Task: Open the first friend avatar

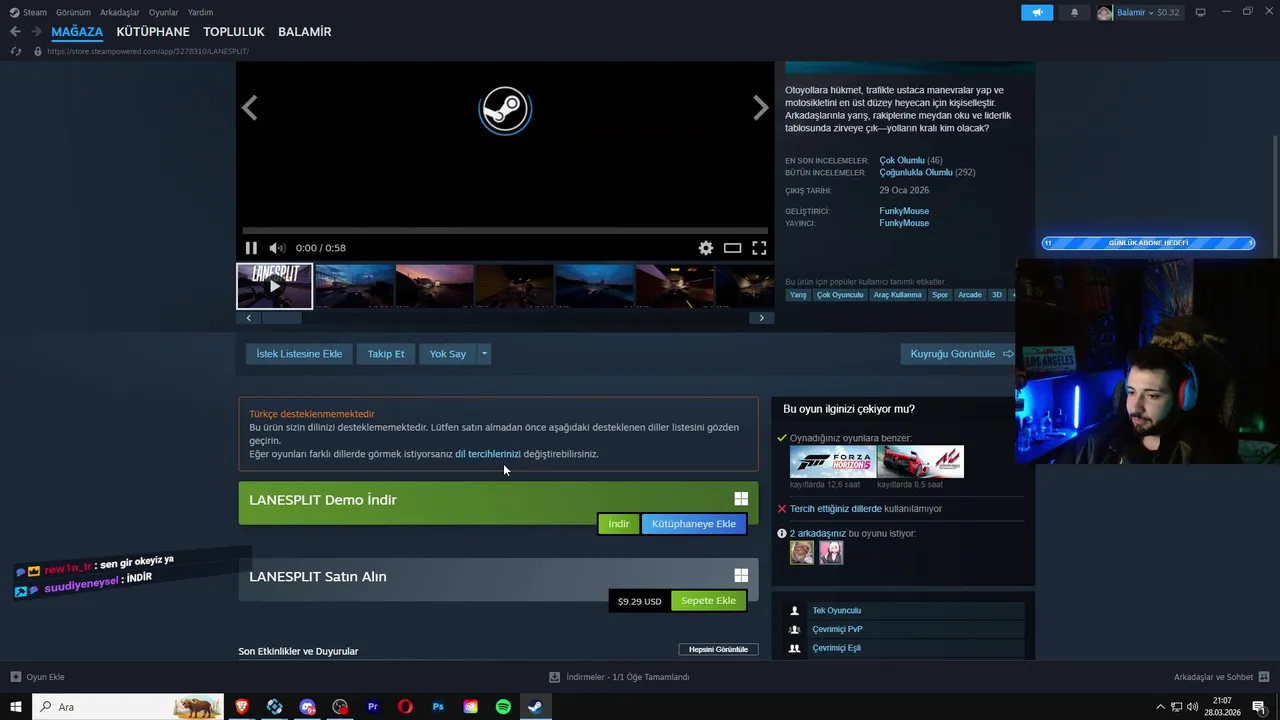Action: pos(802,553)
